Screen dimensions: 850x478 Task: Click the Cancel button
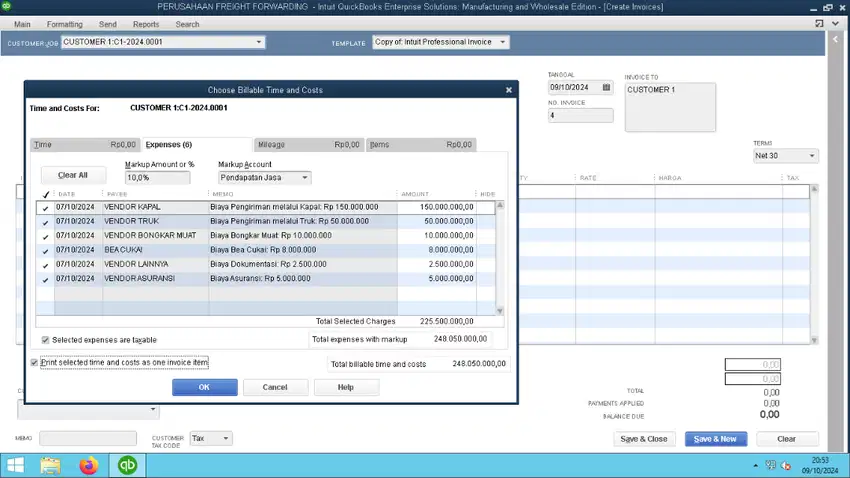(x=275, y=387)
